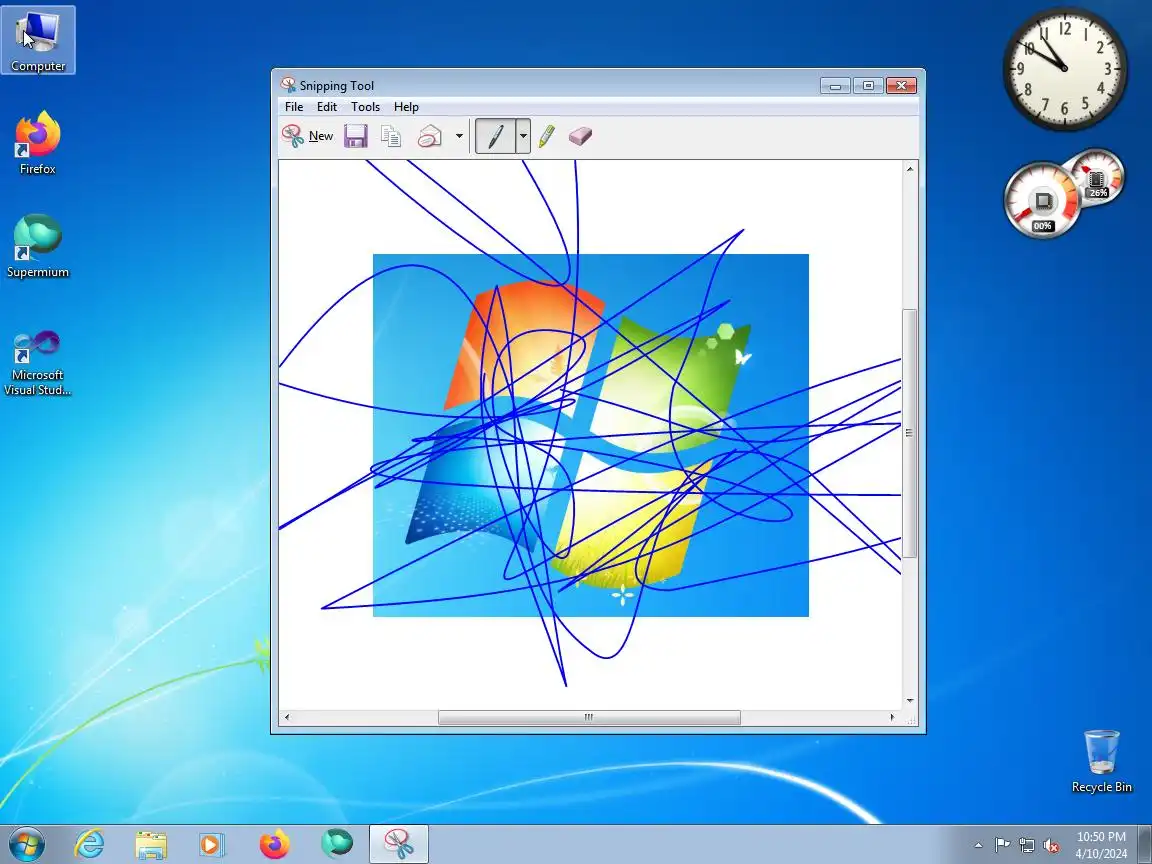Maximize the Snipping Tool window

[x=868, y=86]
